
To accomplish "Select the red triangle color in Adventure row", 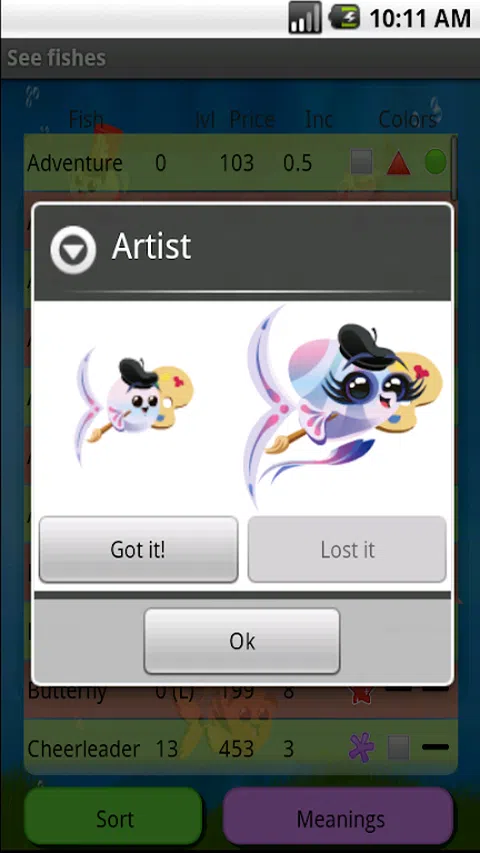I will pos(398,163).
